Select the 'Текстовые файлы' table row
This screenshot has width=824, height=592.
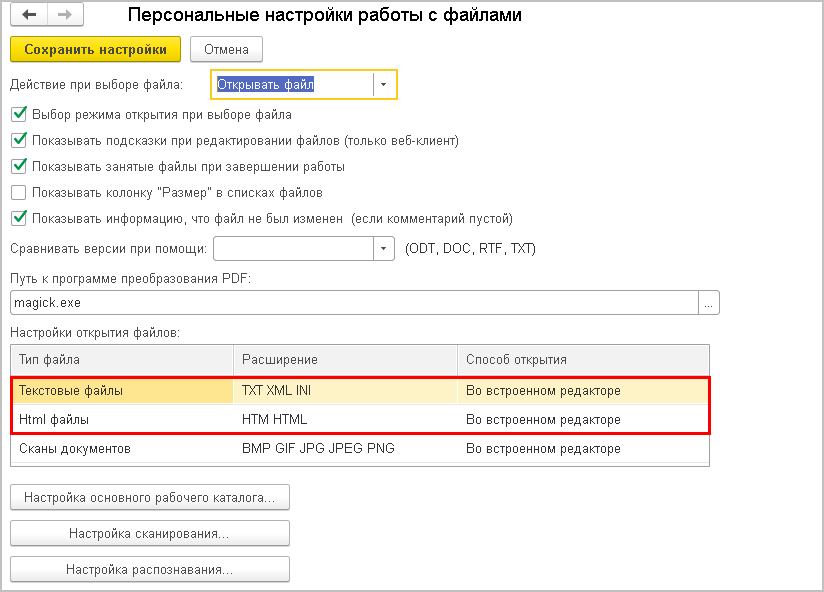pyautogui.click(x=120, y=390)
